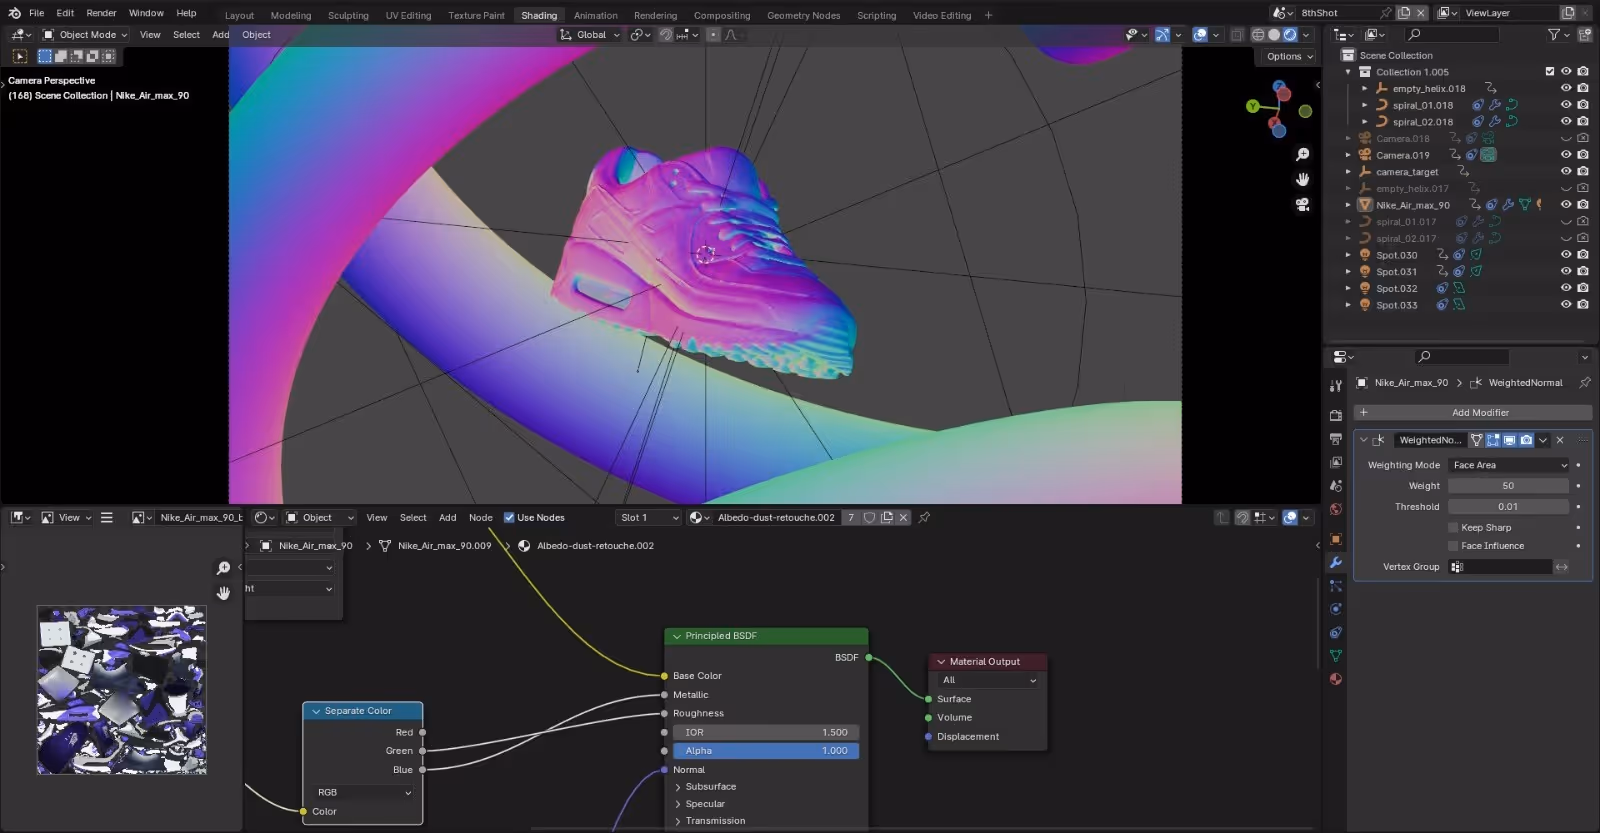Enable the Keep Sharp checkbox
The image size is (1600, 833).
[1453, 528]
